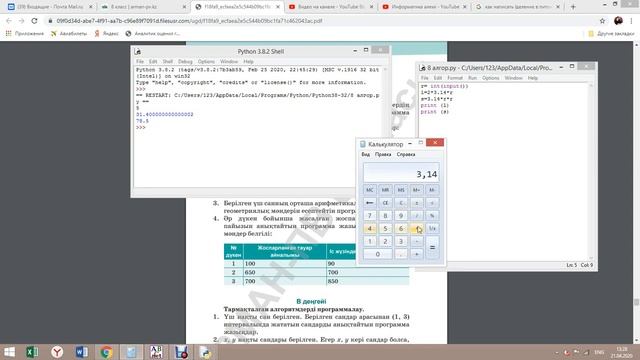Click the Windows Start button

[9, 352]
